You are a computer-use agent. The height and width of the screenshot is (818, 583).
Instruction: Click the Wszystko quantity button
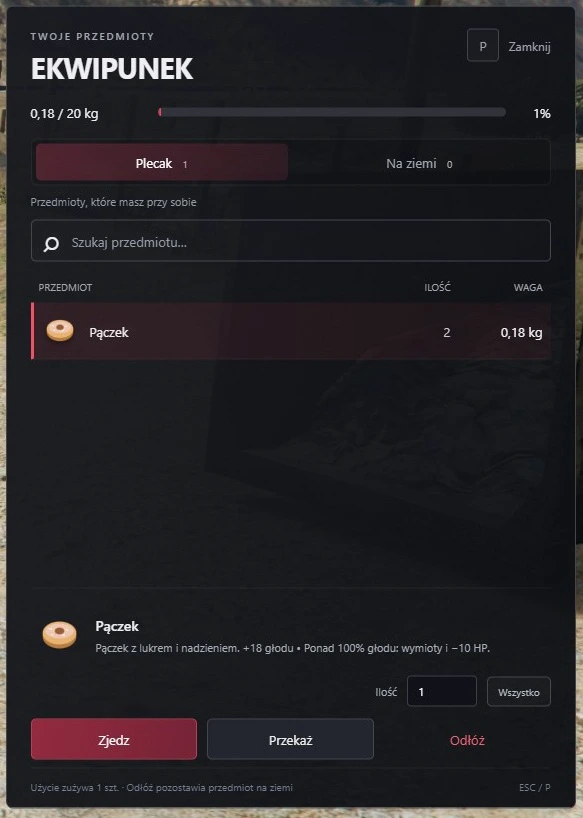pos(518,692)
